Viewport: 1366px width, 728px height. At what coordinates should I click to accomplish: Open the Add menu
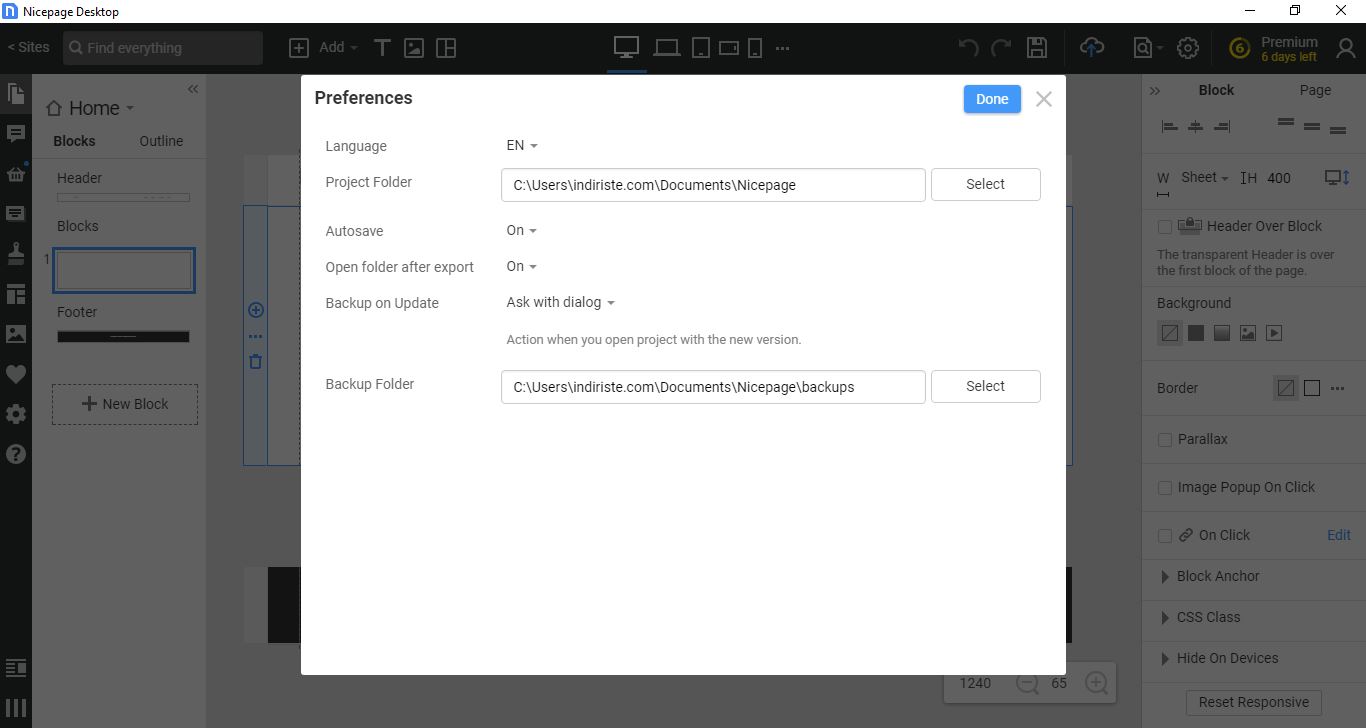[x=323, y=47]
